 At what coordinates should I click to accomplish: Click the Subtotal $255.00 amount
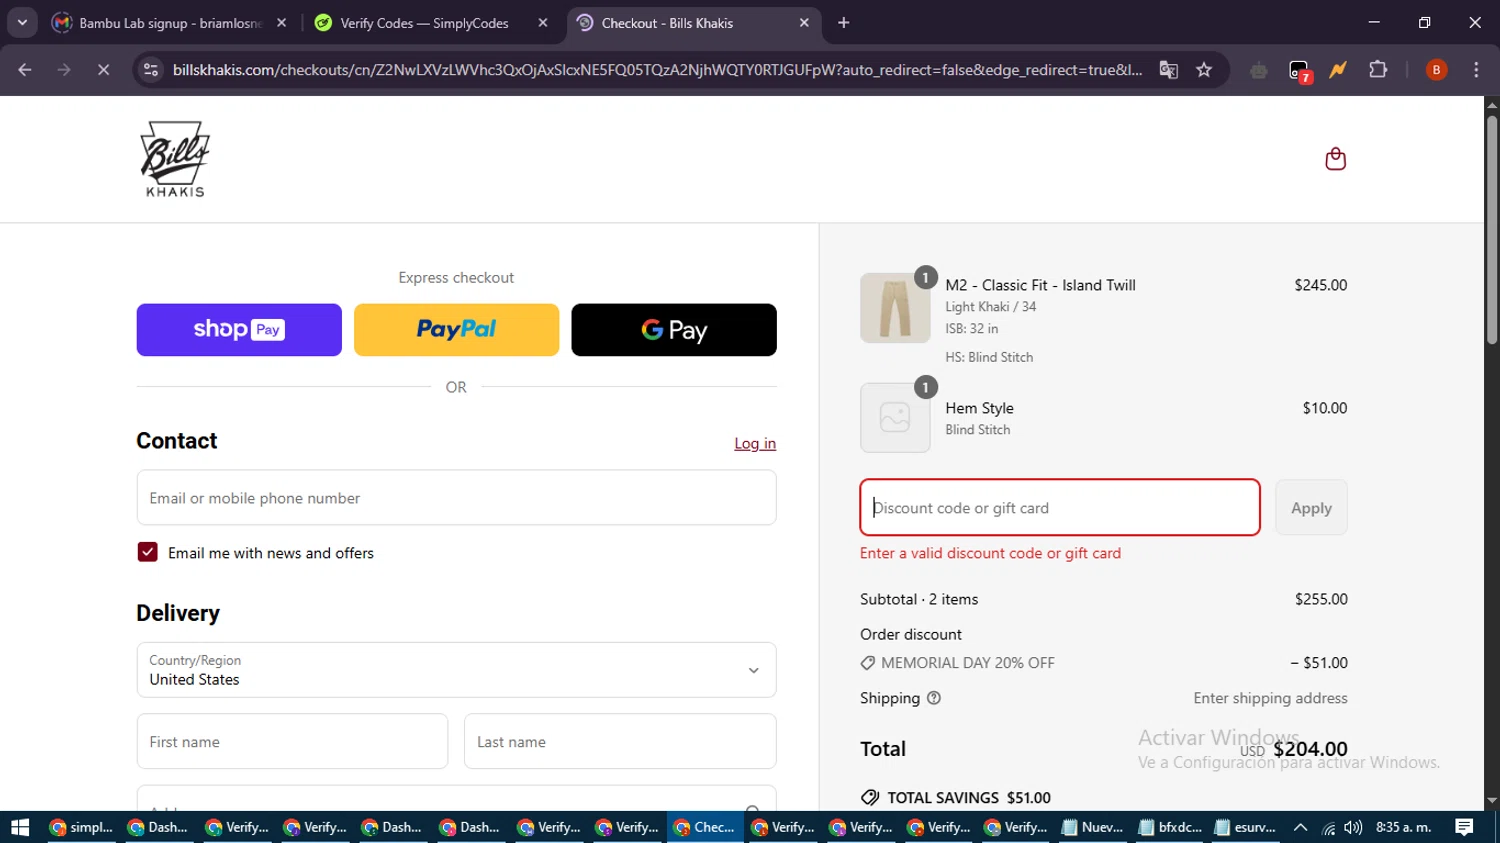1321,599
